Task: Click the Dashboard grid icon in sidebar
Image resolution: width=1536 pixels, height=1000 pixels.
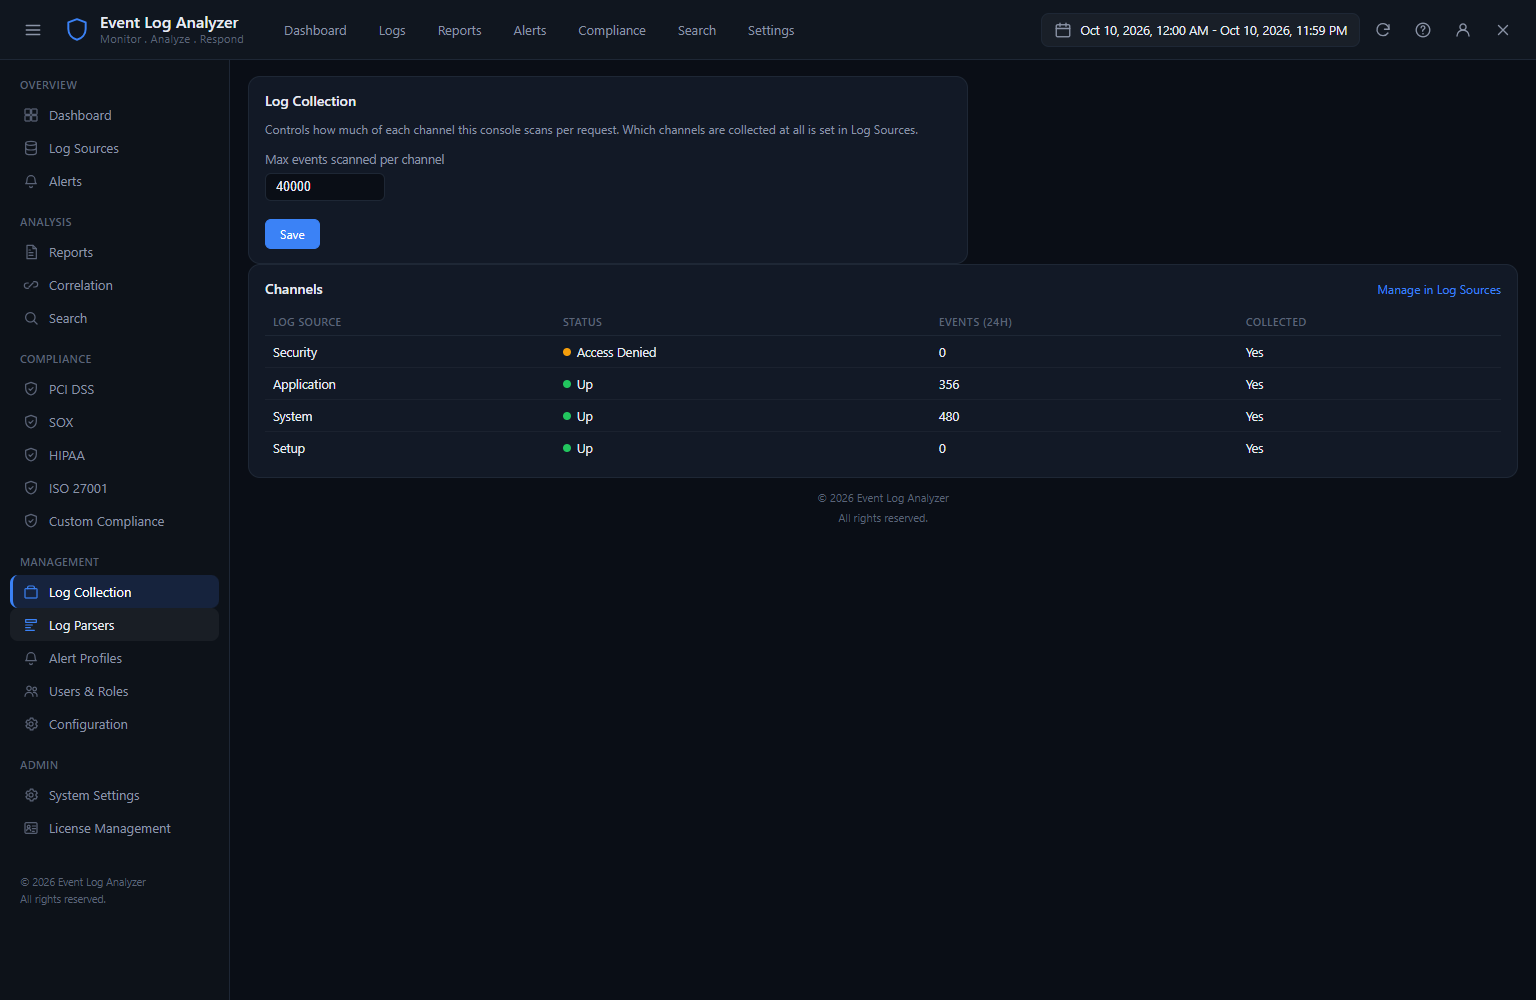Action: point(31,115)
